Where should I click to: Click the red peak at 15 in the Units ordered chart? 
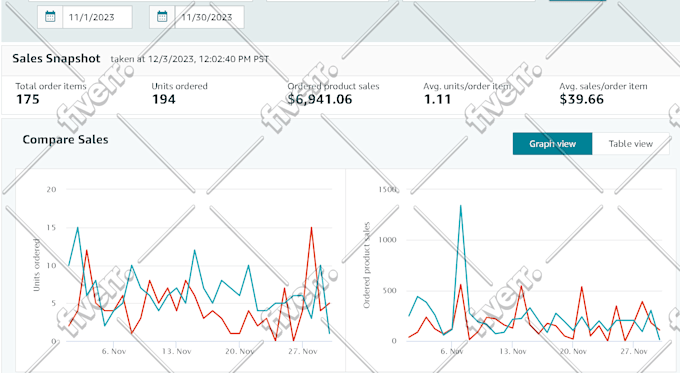click(311, 228)
